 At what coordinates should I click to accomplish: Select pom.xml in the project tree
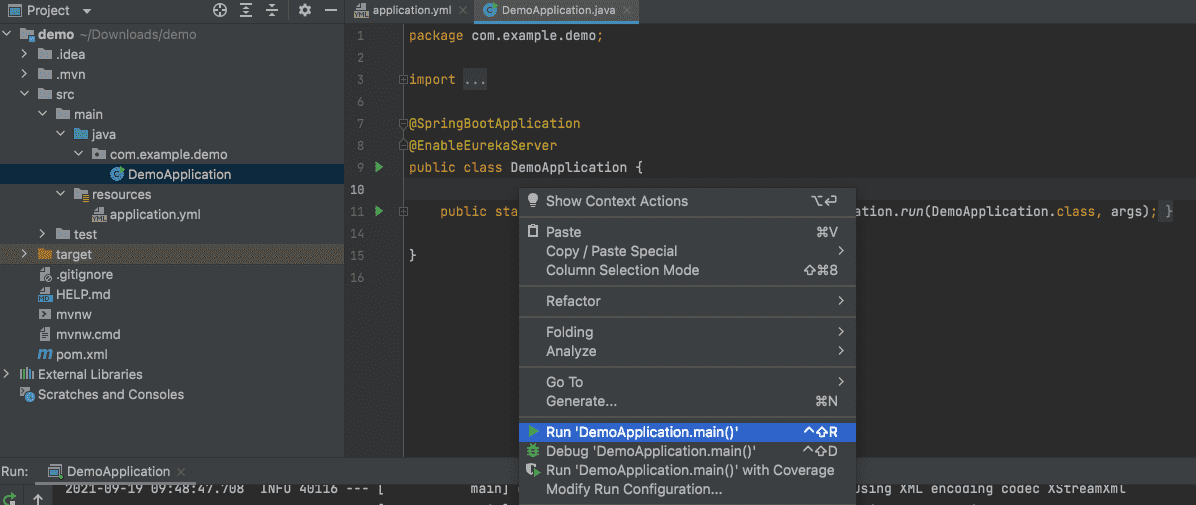pos(82,354)
